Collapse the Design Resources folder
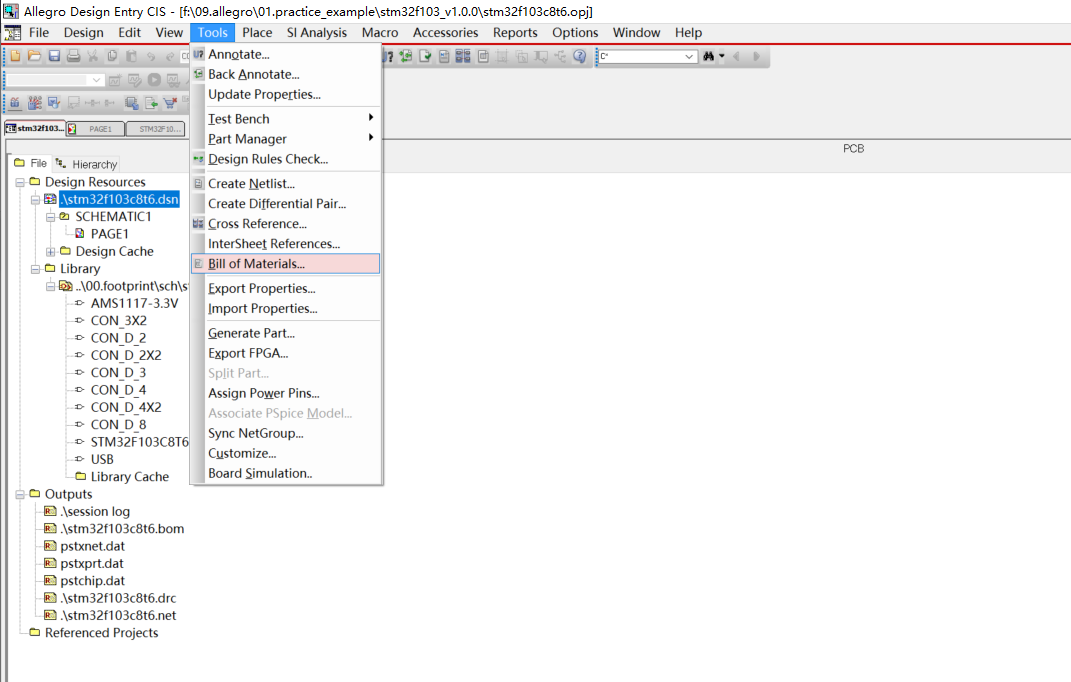 pyautogui.click(x=20, y=182)
